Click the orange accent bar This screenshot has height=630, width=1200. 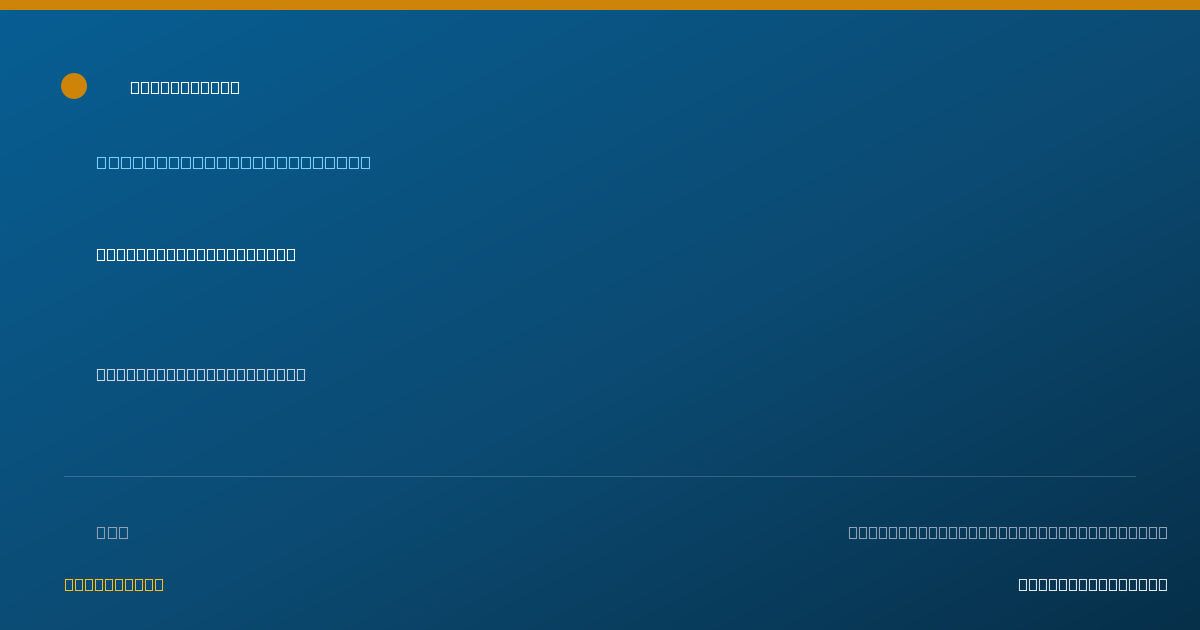click(600, 5)
